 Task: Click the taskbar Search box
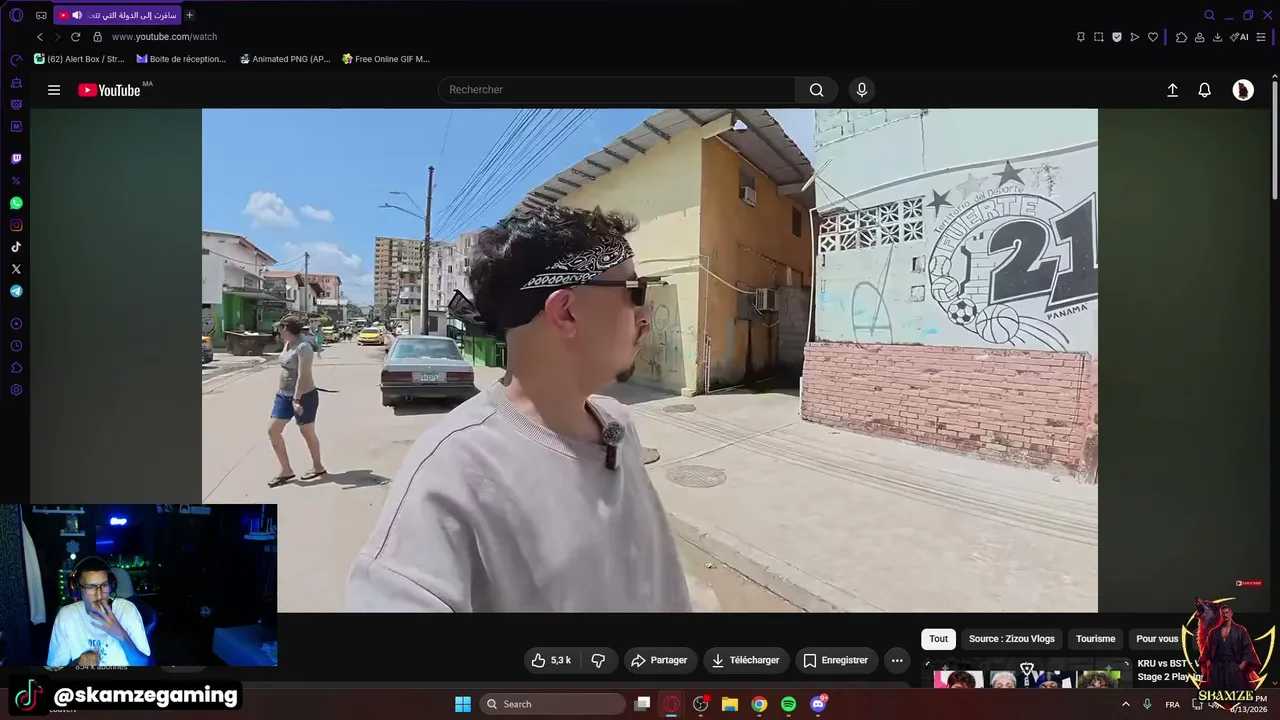tap(552, 704)
